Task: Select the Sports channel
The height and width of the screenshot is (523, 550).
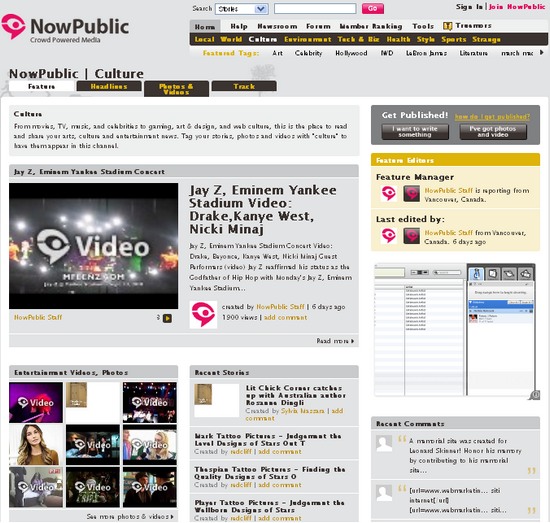Action: tap(454, 39)
